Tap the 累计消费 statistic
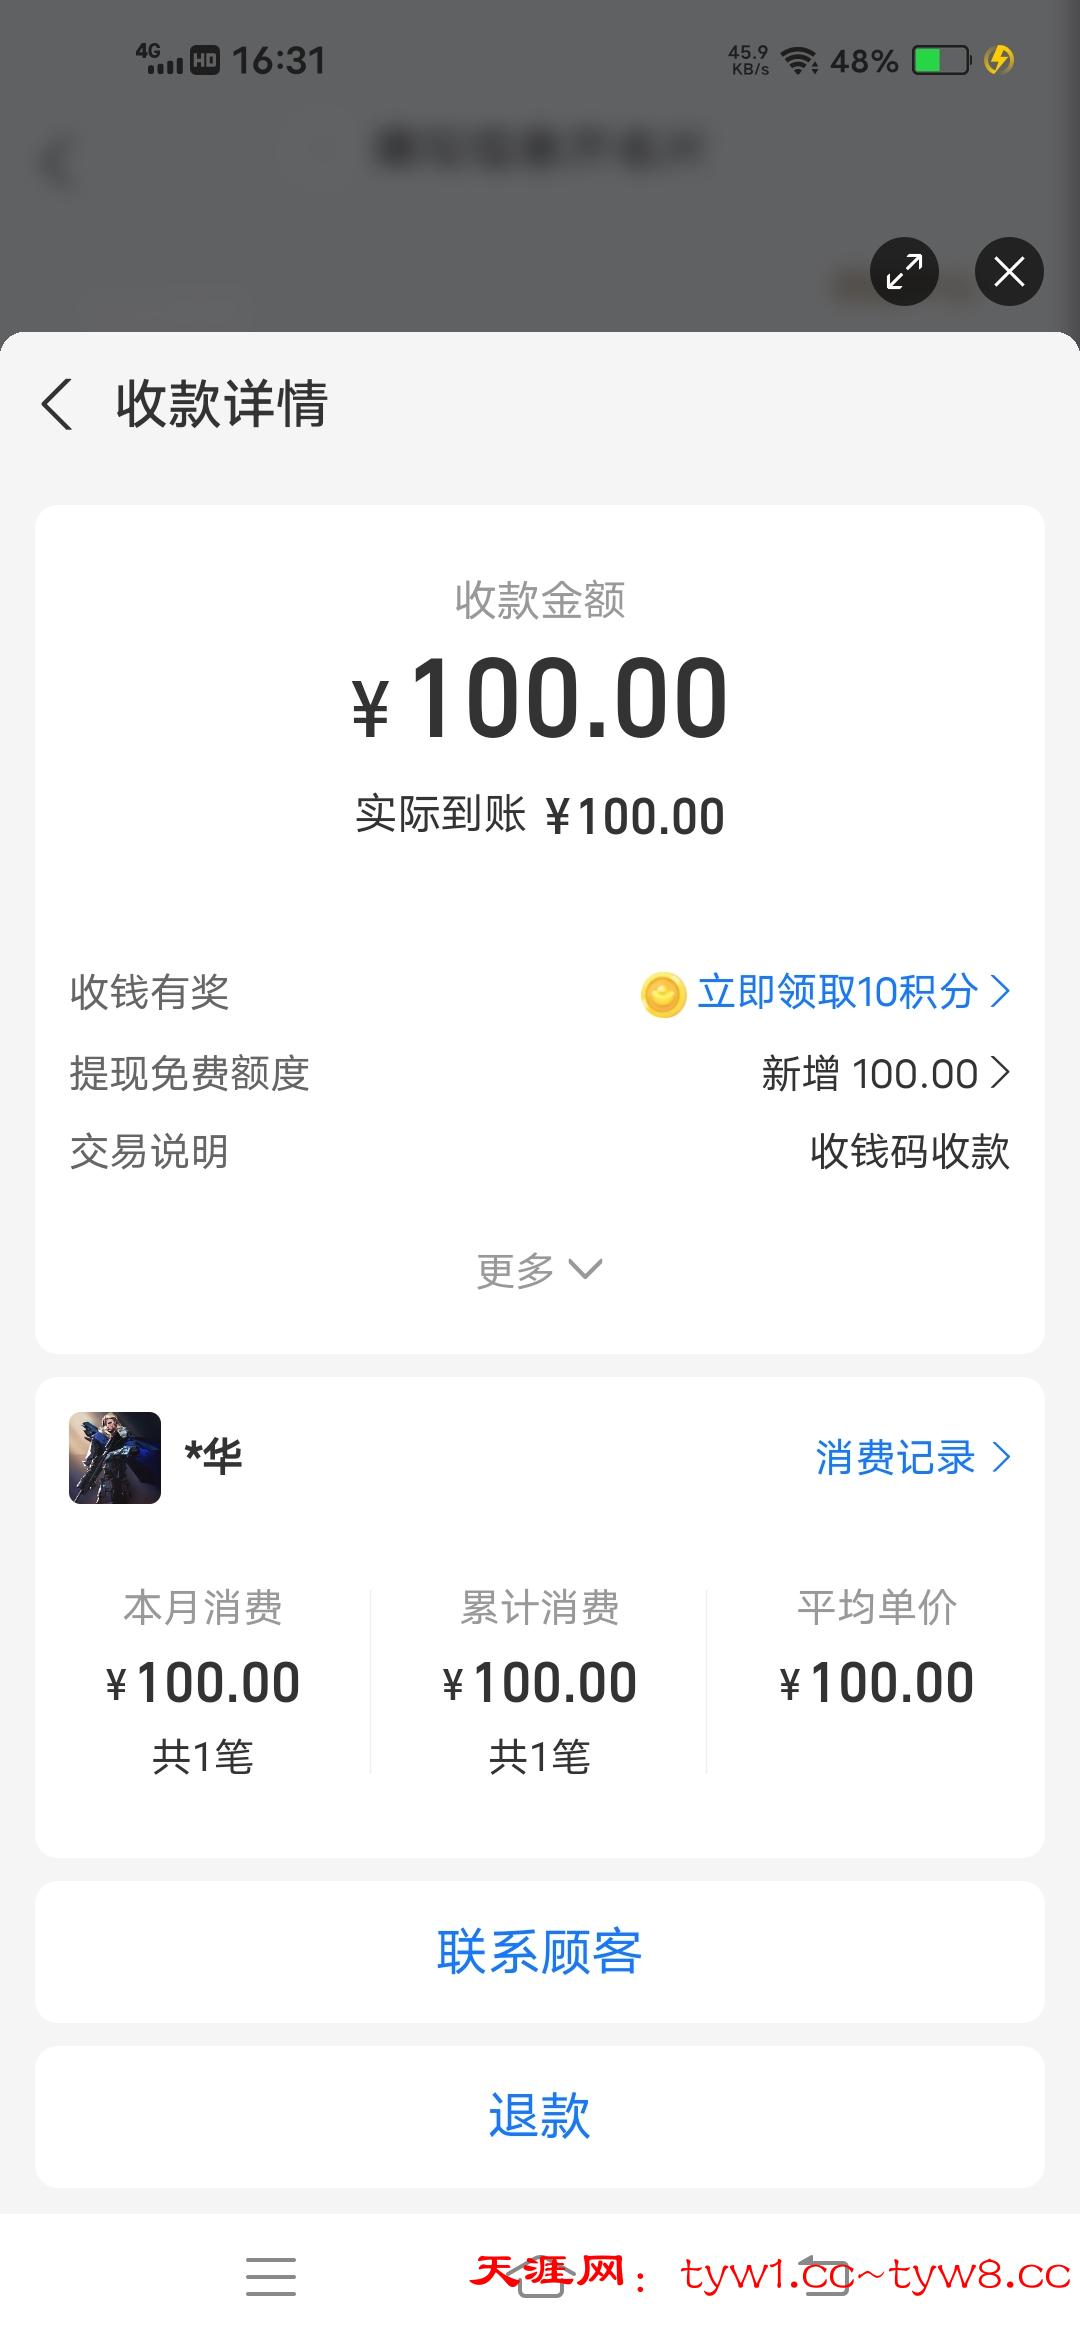The height and width of the screenshot is (2340, 1080). (x=539, y=1680)
